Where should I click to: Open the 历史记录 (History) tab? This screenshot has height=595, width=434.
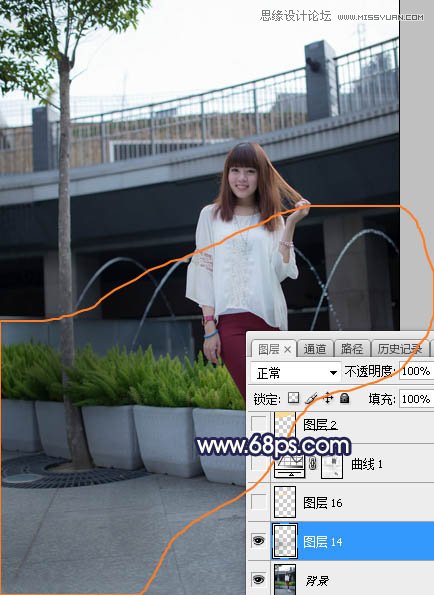tap(399, 348)
